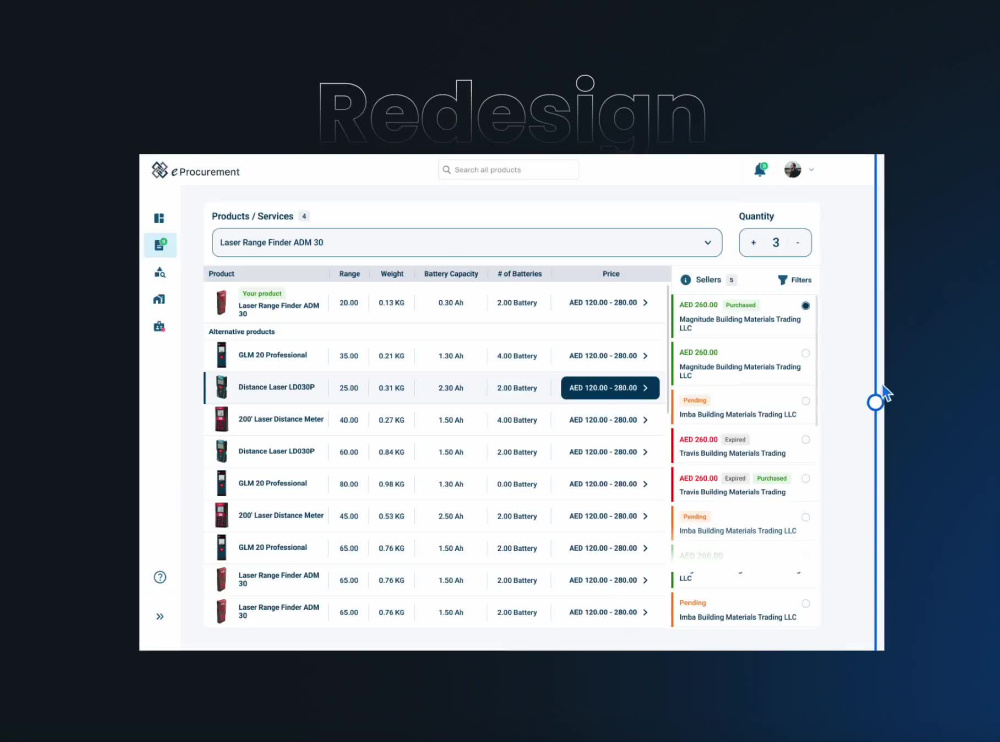This screenshot has height=742, width=1000.
Task: Click the # of Batteries column header
Action: point(519,274)
